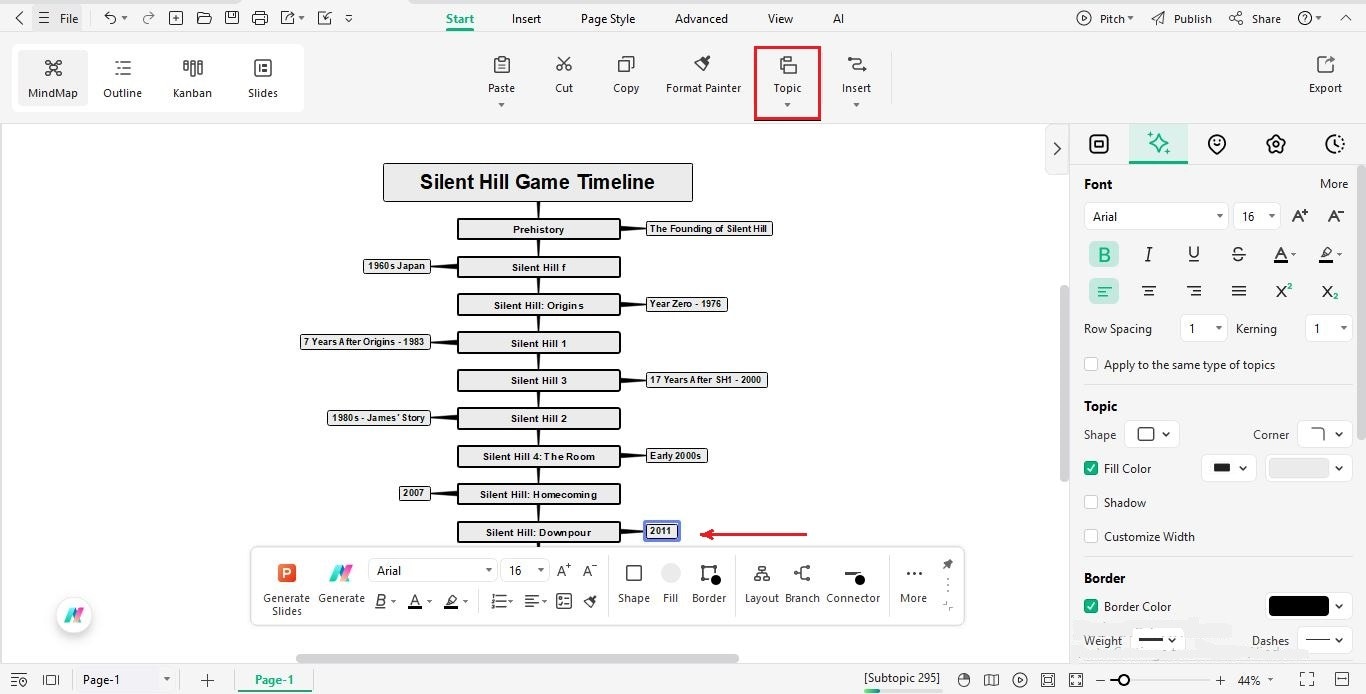Open the clock history panel tab
Screen dimensions: 1366x694
[x=1335, y=144]
